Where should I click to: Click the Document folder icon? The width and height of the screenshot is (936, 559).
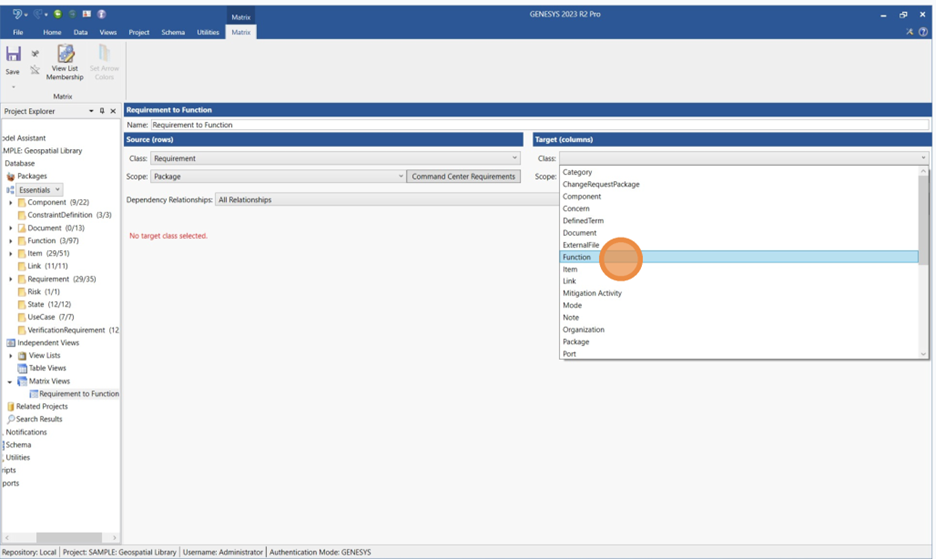tap(22, 228)
